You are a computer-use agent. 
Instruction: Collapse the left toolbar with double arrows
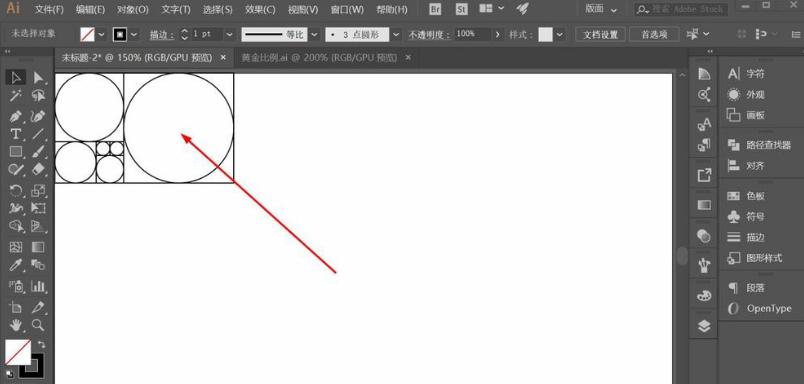[7, 51]
